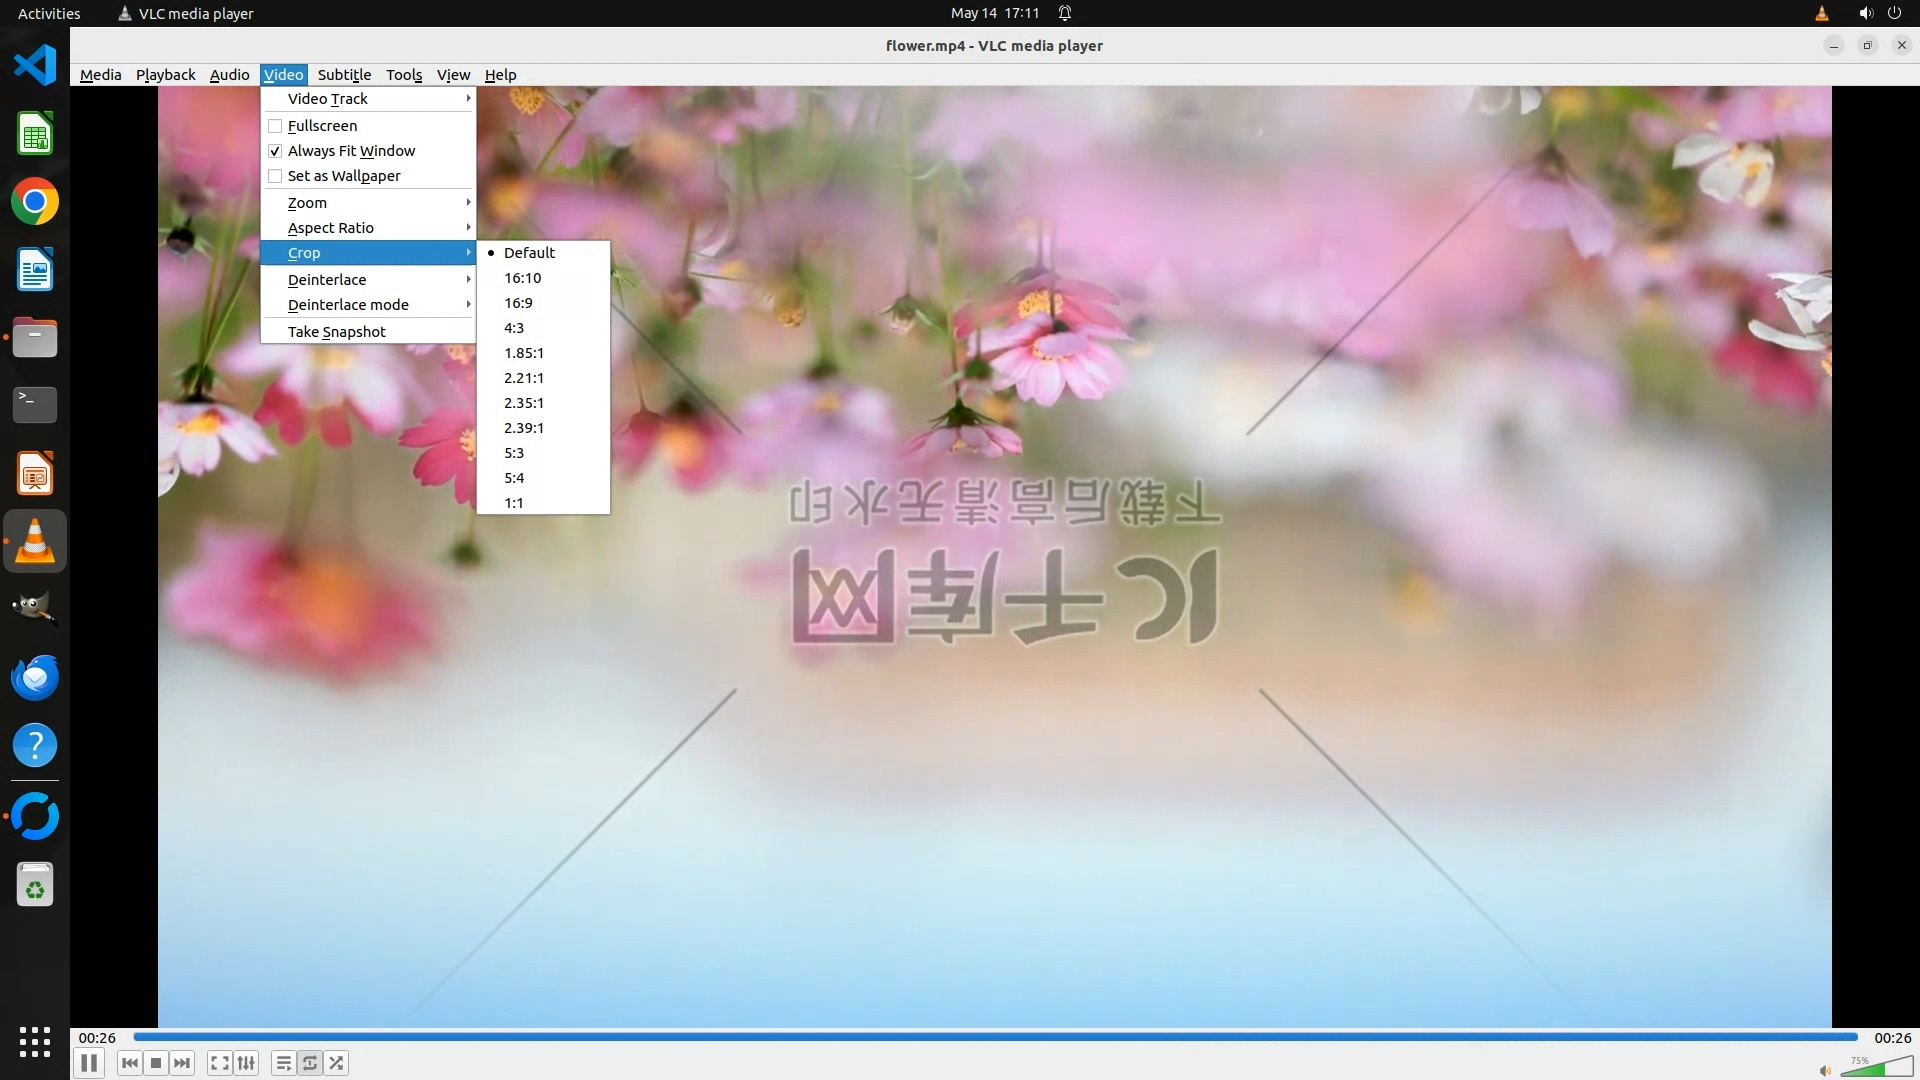Screen dimensions: 1920x1080
Task: Enable random shuffle playback icon
Action: click(337, 1063)
